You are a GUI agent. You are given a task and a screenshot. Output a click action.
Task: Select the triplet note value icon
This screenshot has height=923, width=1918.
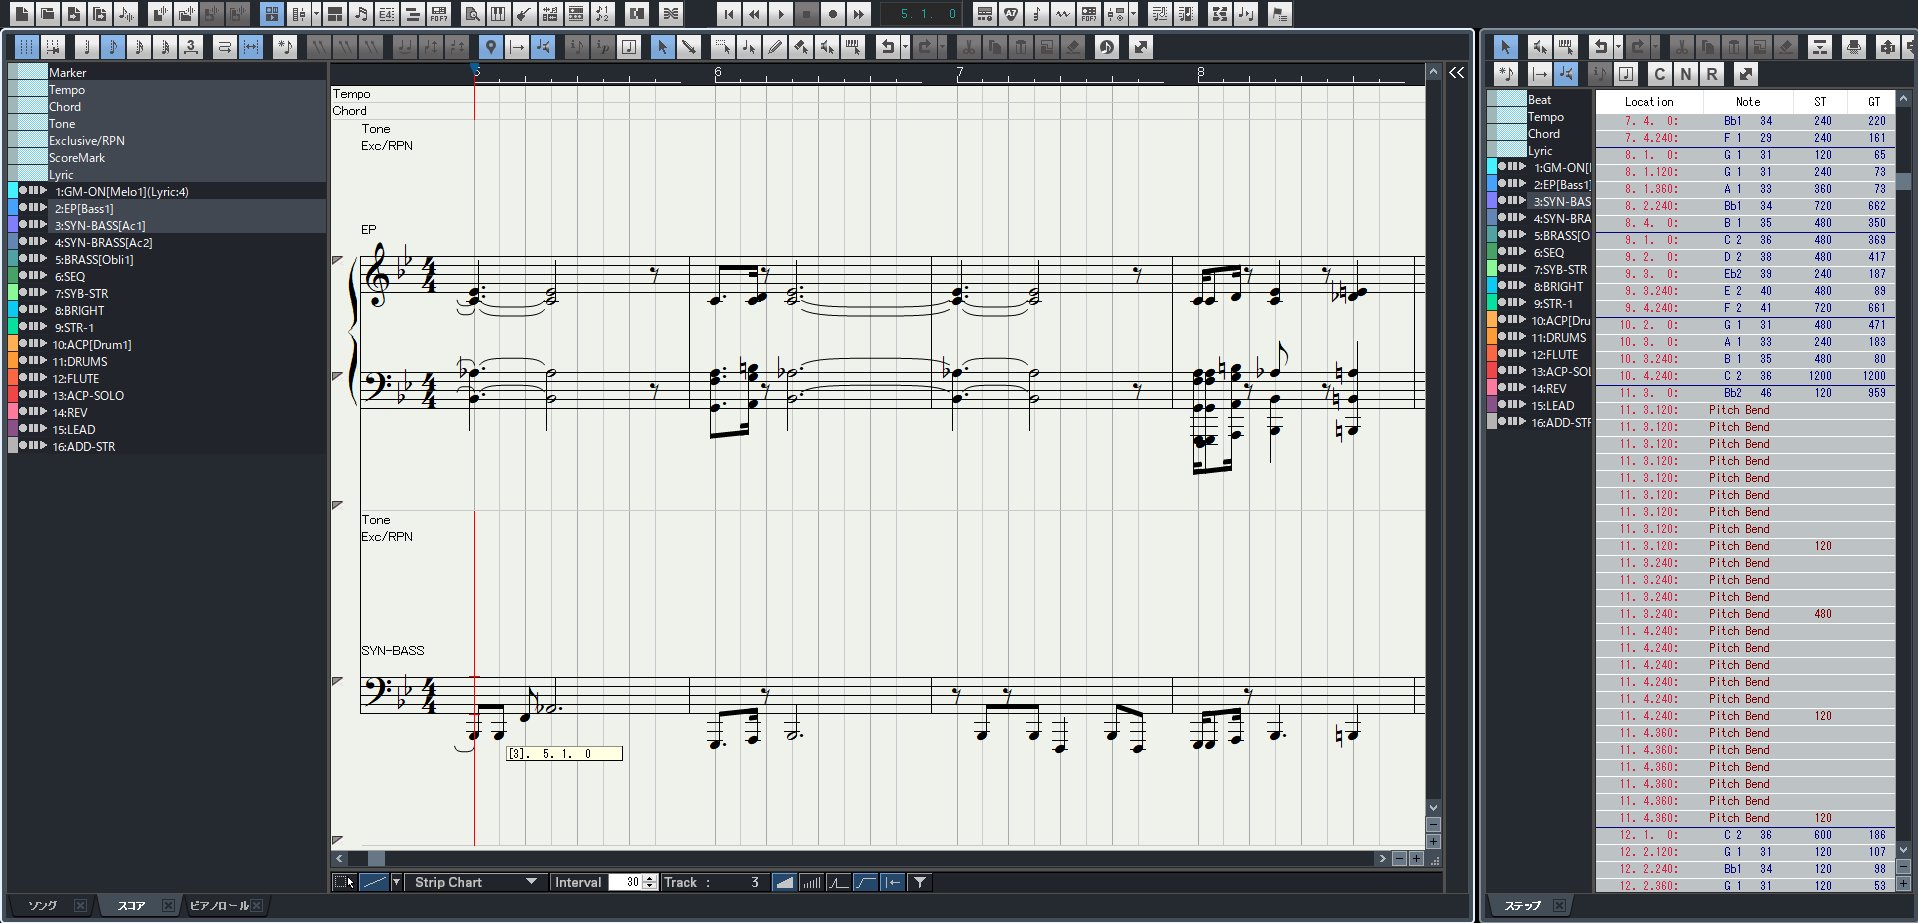pyautogui.click(x=191, y=46)
